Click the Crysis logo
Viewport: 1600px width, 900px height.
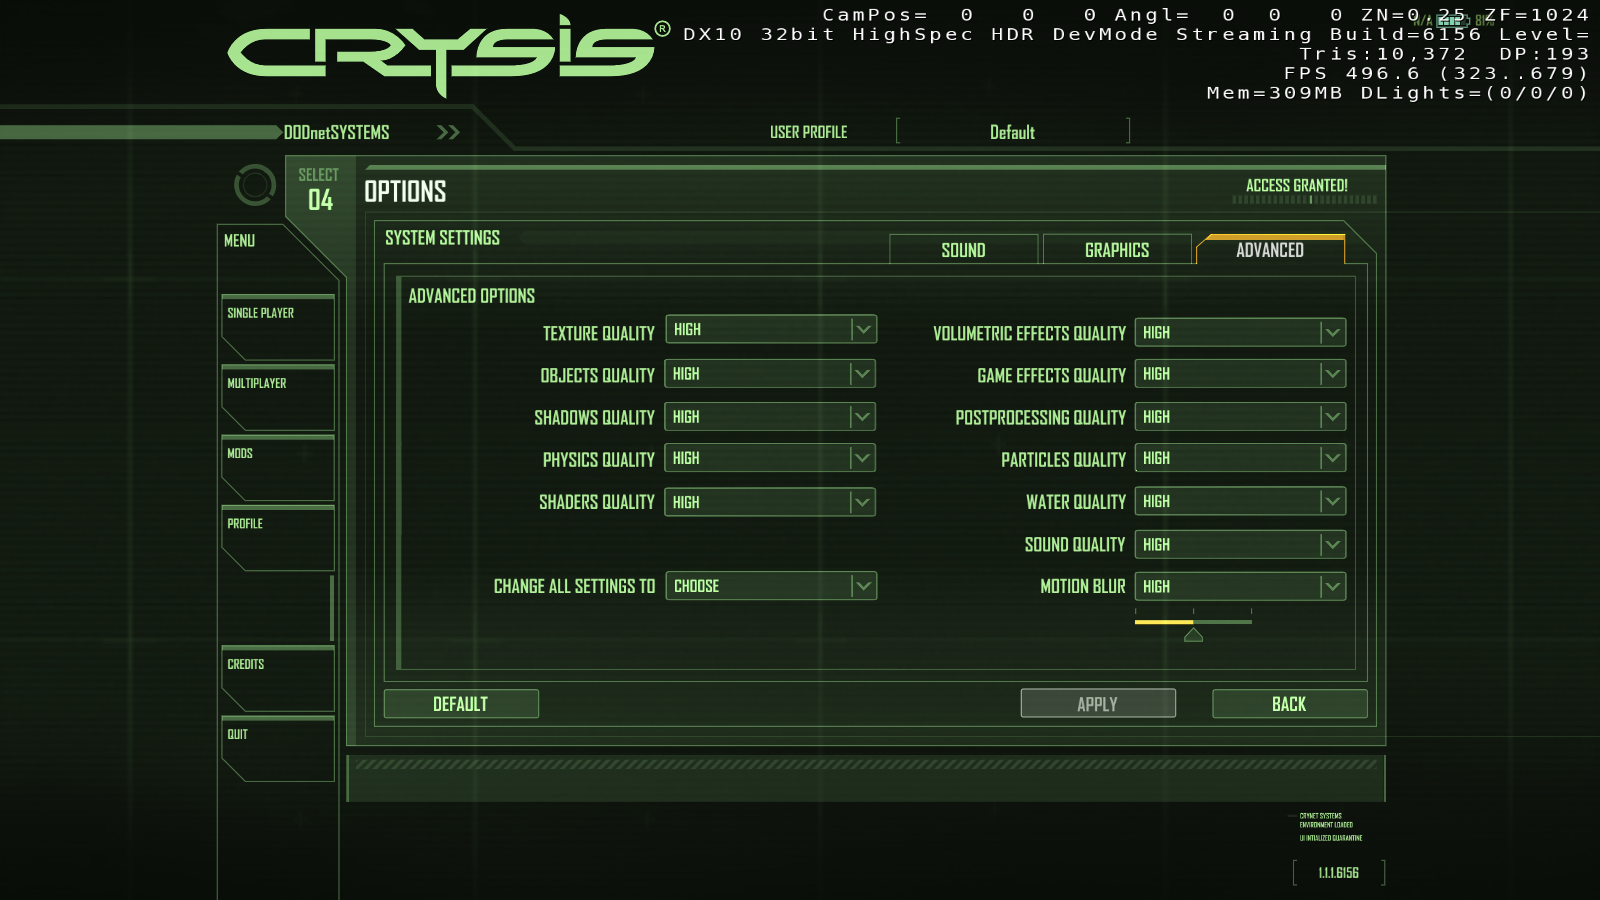point(449,55)
